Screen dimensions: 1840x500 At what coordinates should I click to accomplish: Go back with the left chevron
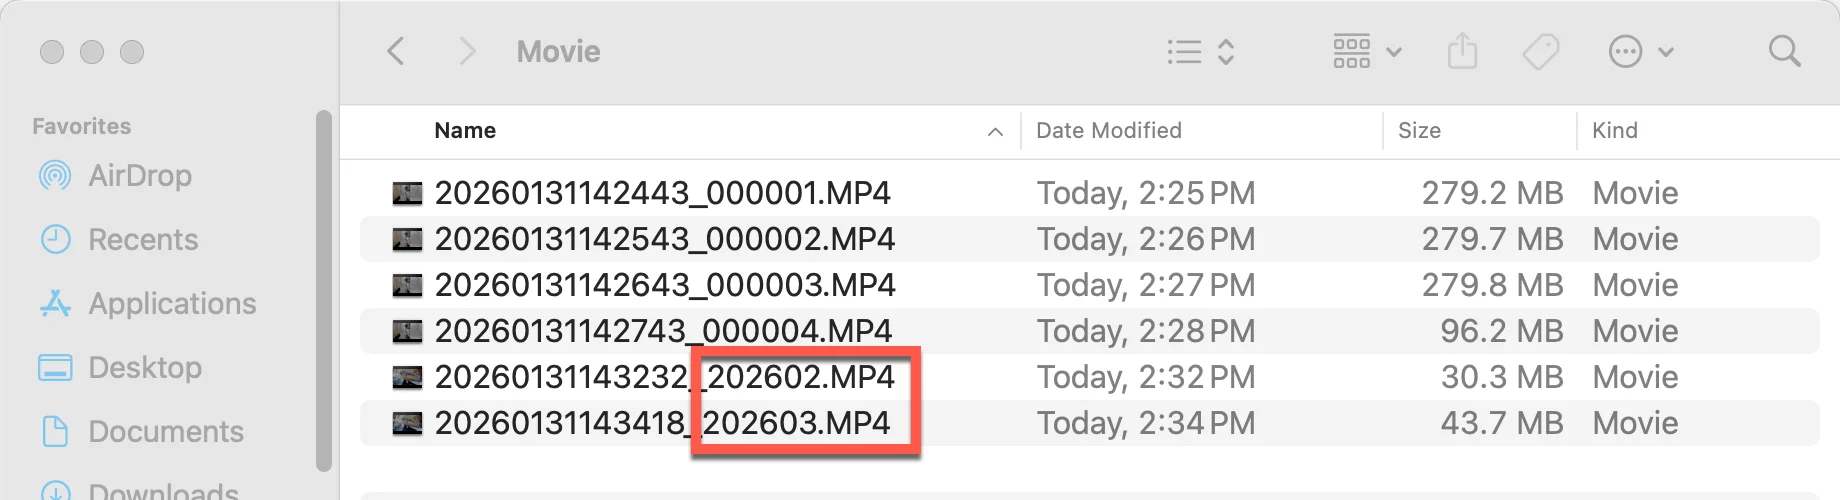[396, 51]
